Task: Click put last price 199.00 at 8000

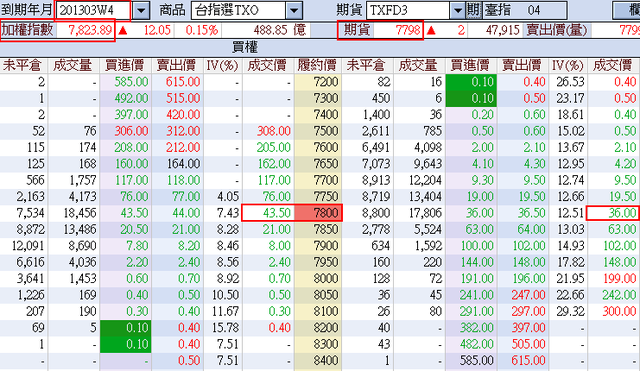Action: click(619, 279)
